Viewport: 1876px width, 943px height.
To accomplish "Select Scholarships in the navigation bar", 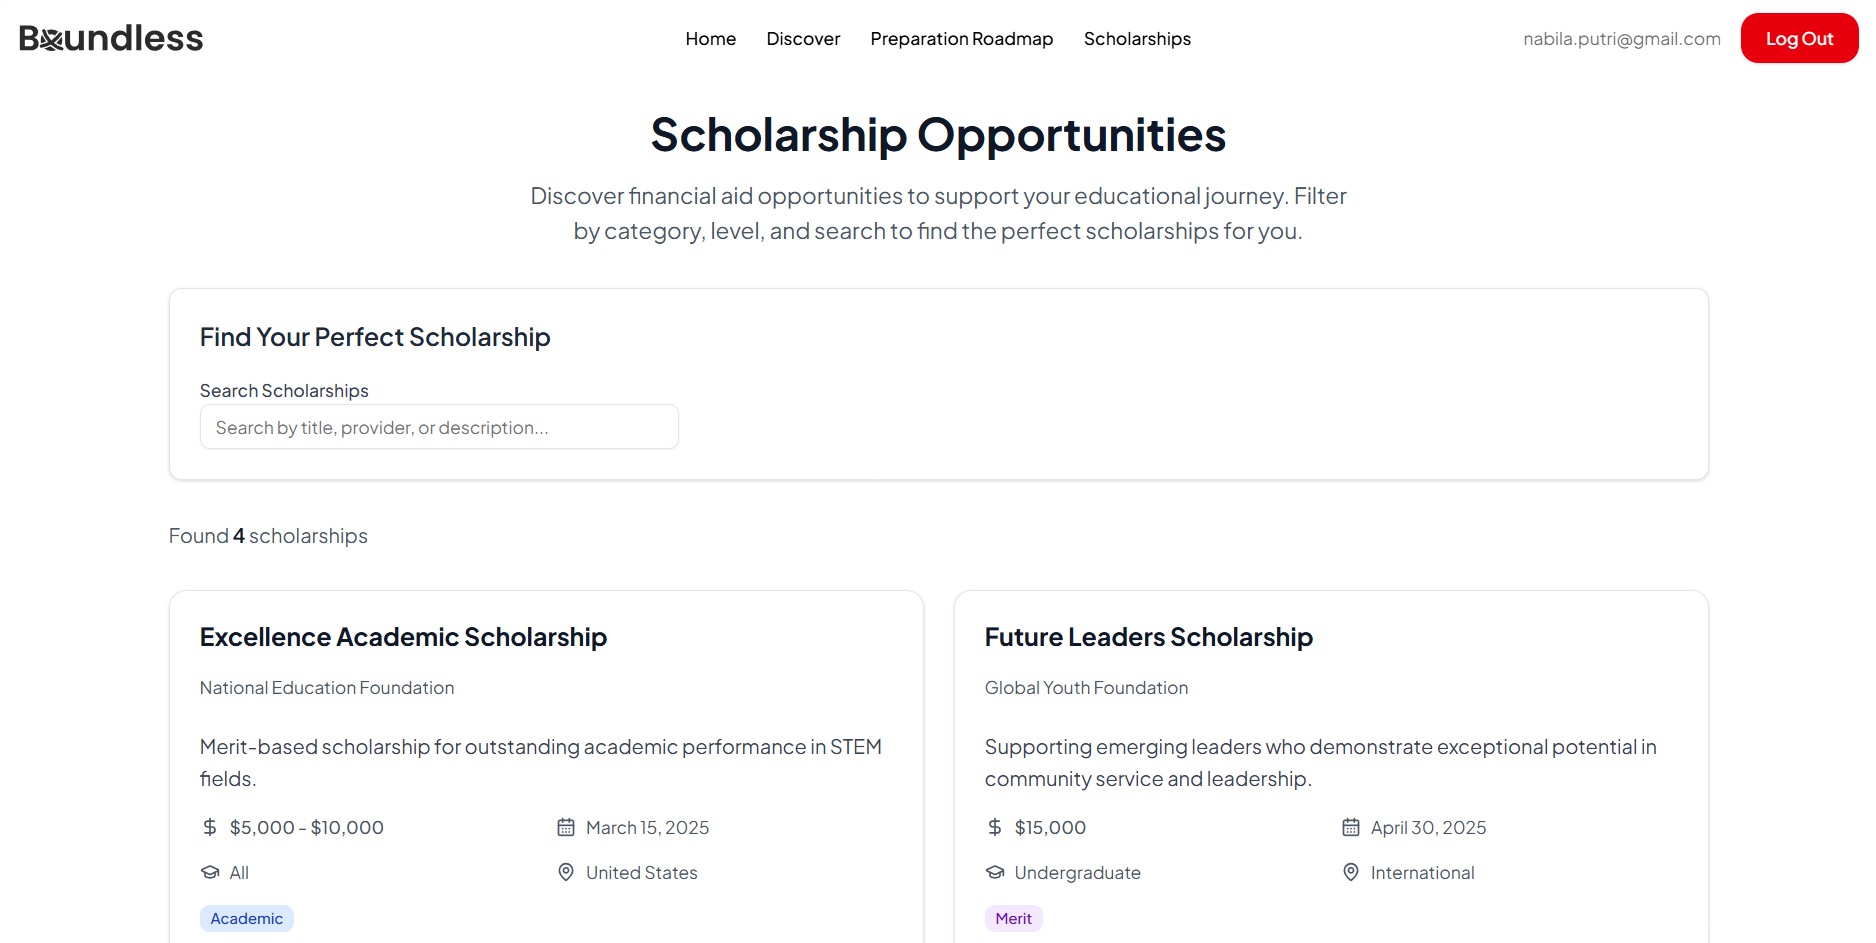I will tap(1137, 39).
